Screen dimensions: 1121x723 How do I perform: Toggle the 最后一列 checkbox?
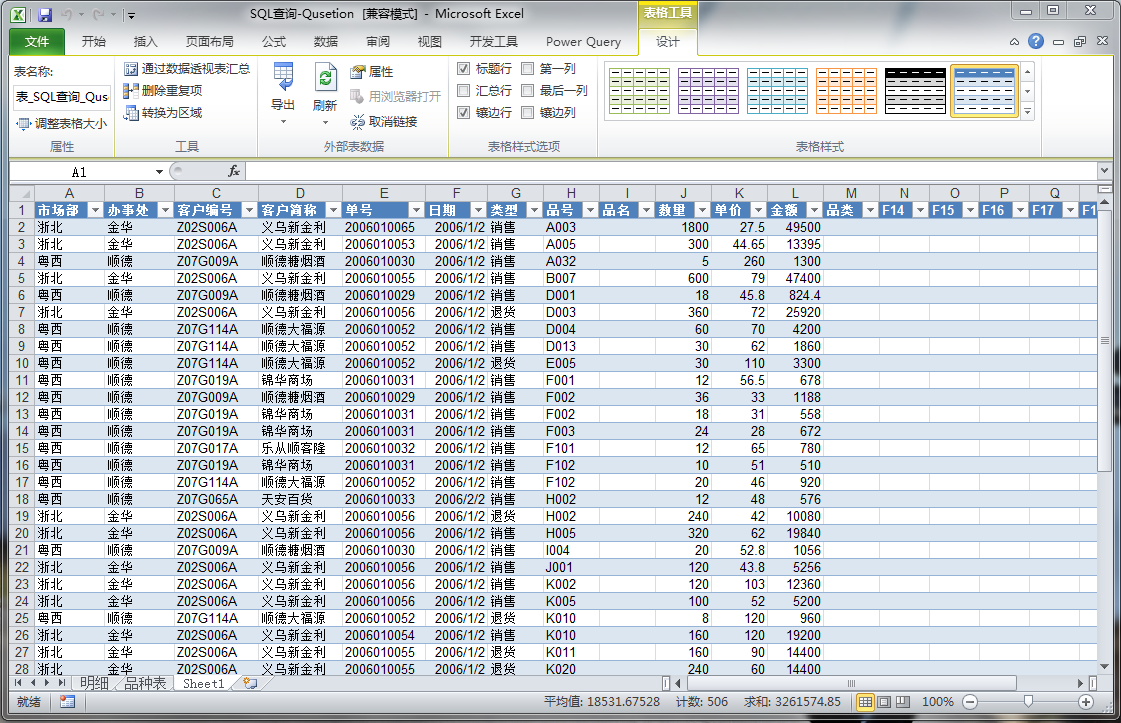point(528,91)
